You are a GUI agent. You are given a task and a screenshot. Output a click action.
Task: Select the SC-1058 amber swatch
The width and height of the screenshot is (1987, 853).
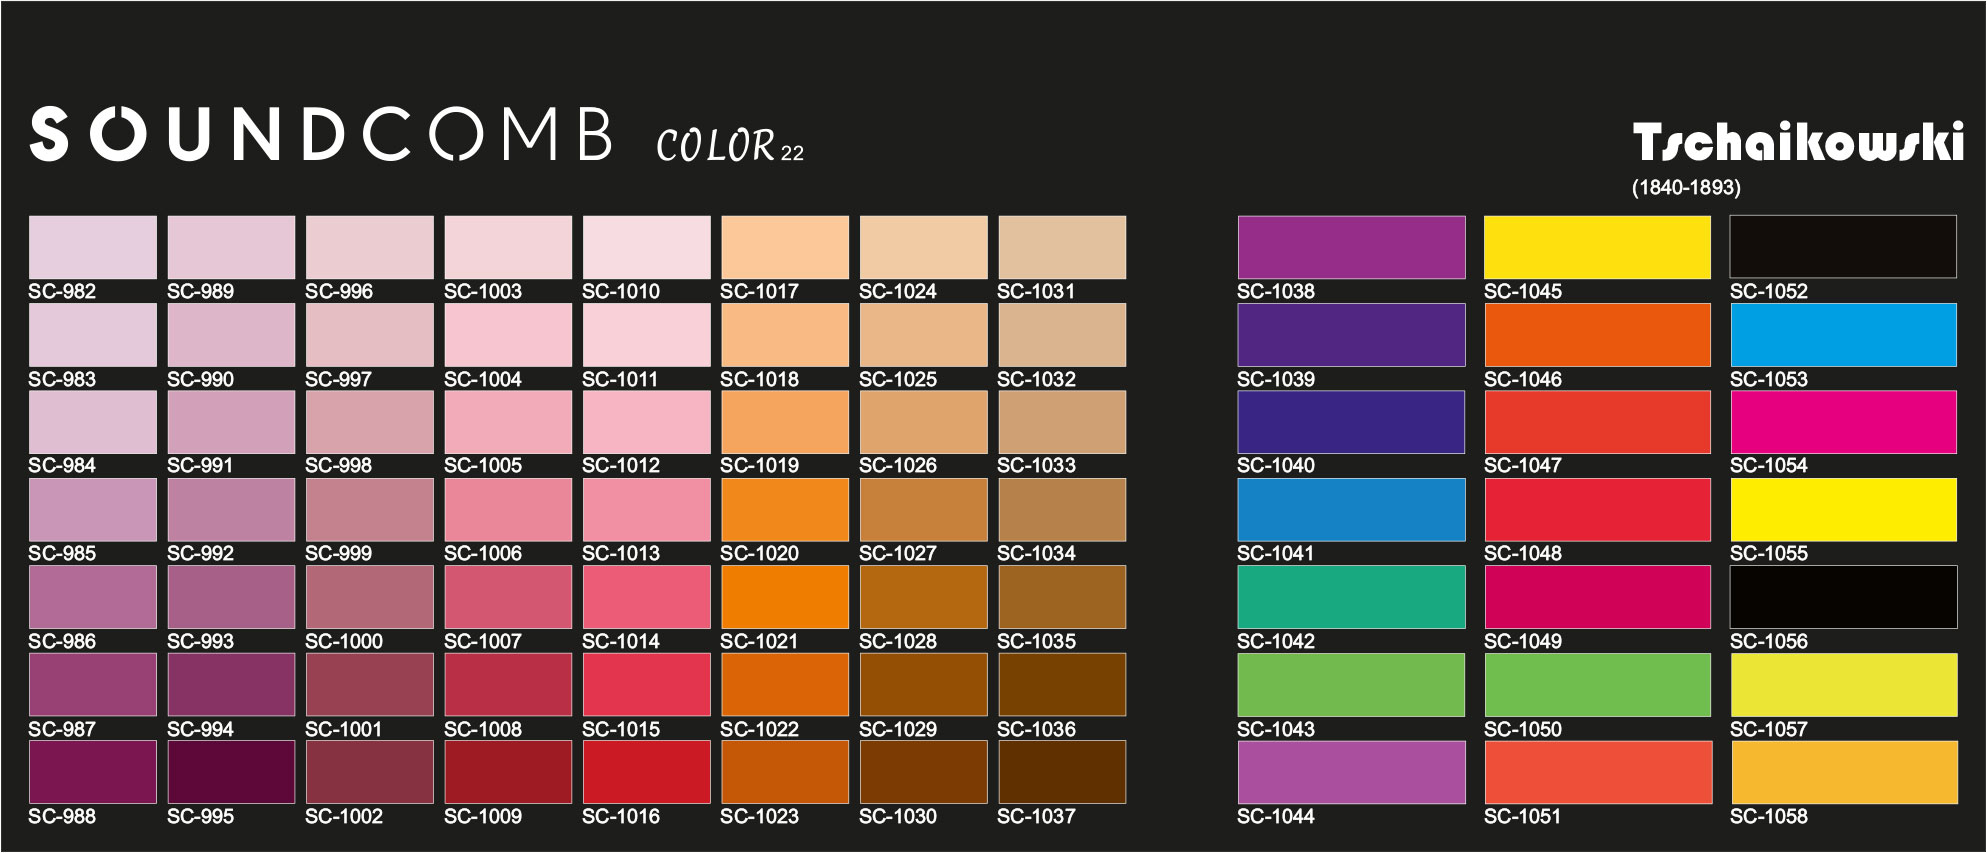click(1844, 772)
